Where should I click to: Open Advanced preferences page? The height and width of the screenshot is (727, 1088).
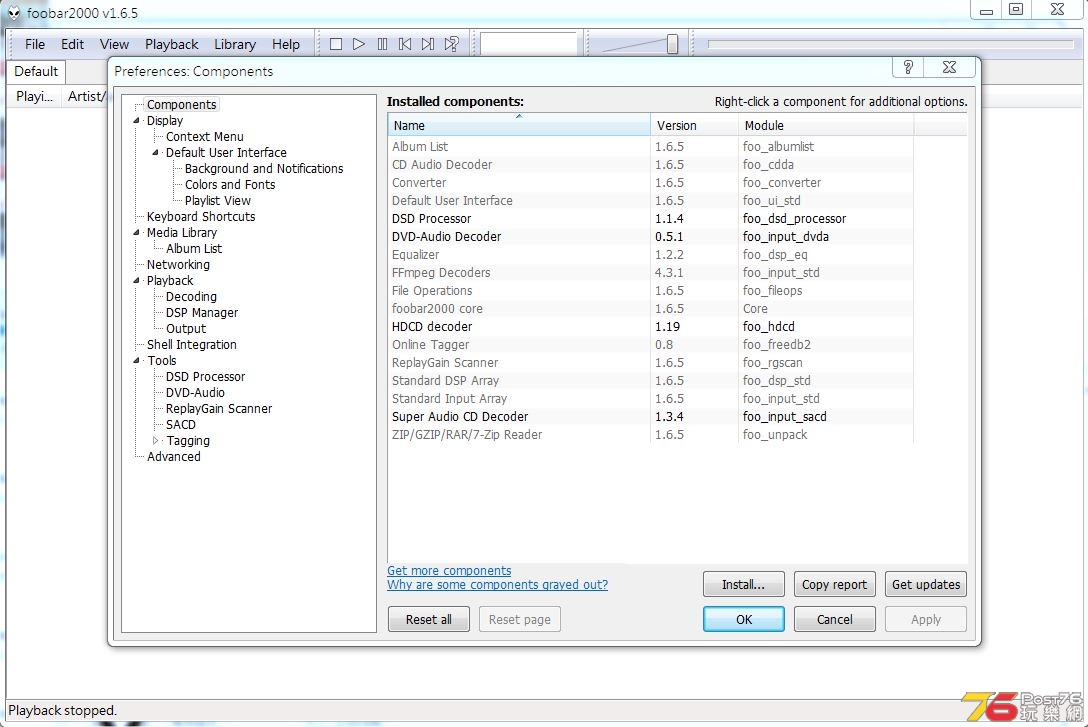[173, 456]
